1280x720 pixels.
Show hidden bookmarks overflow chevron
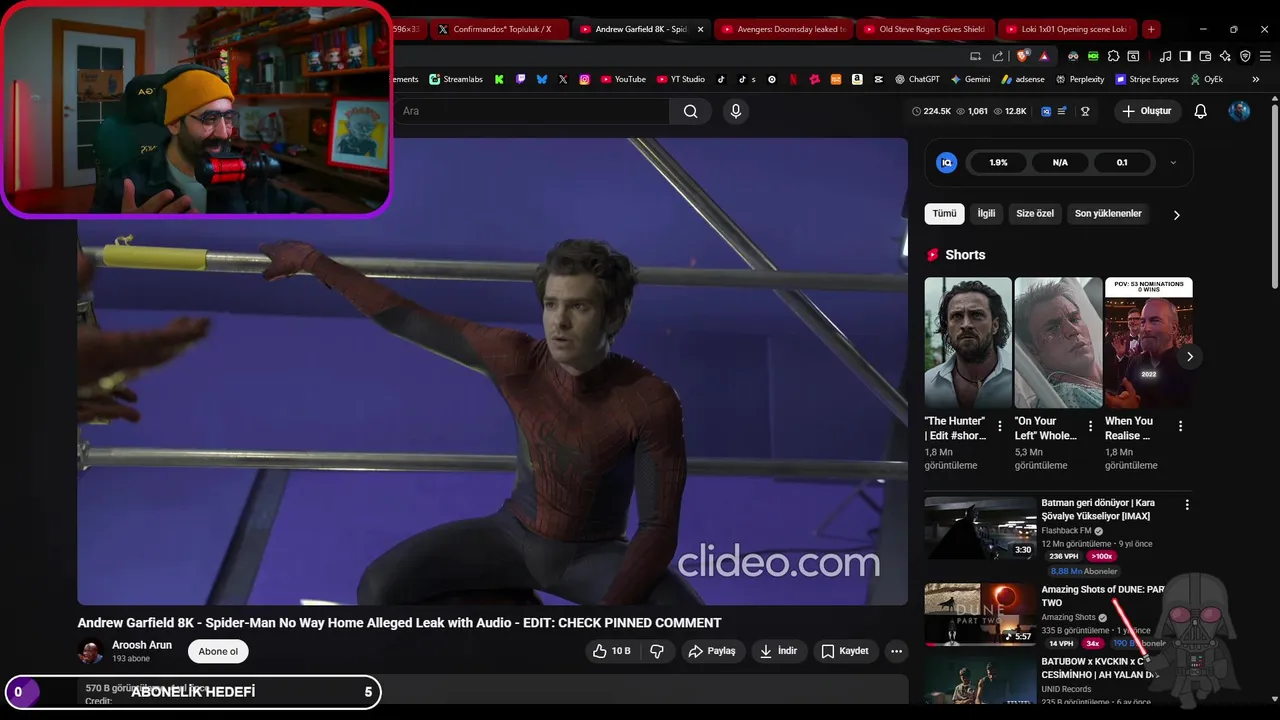click(x=1255, y=79)
